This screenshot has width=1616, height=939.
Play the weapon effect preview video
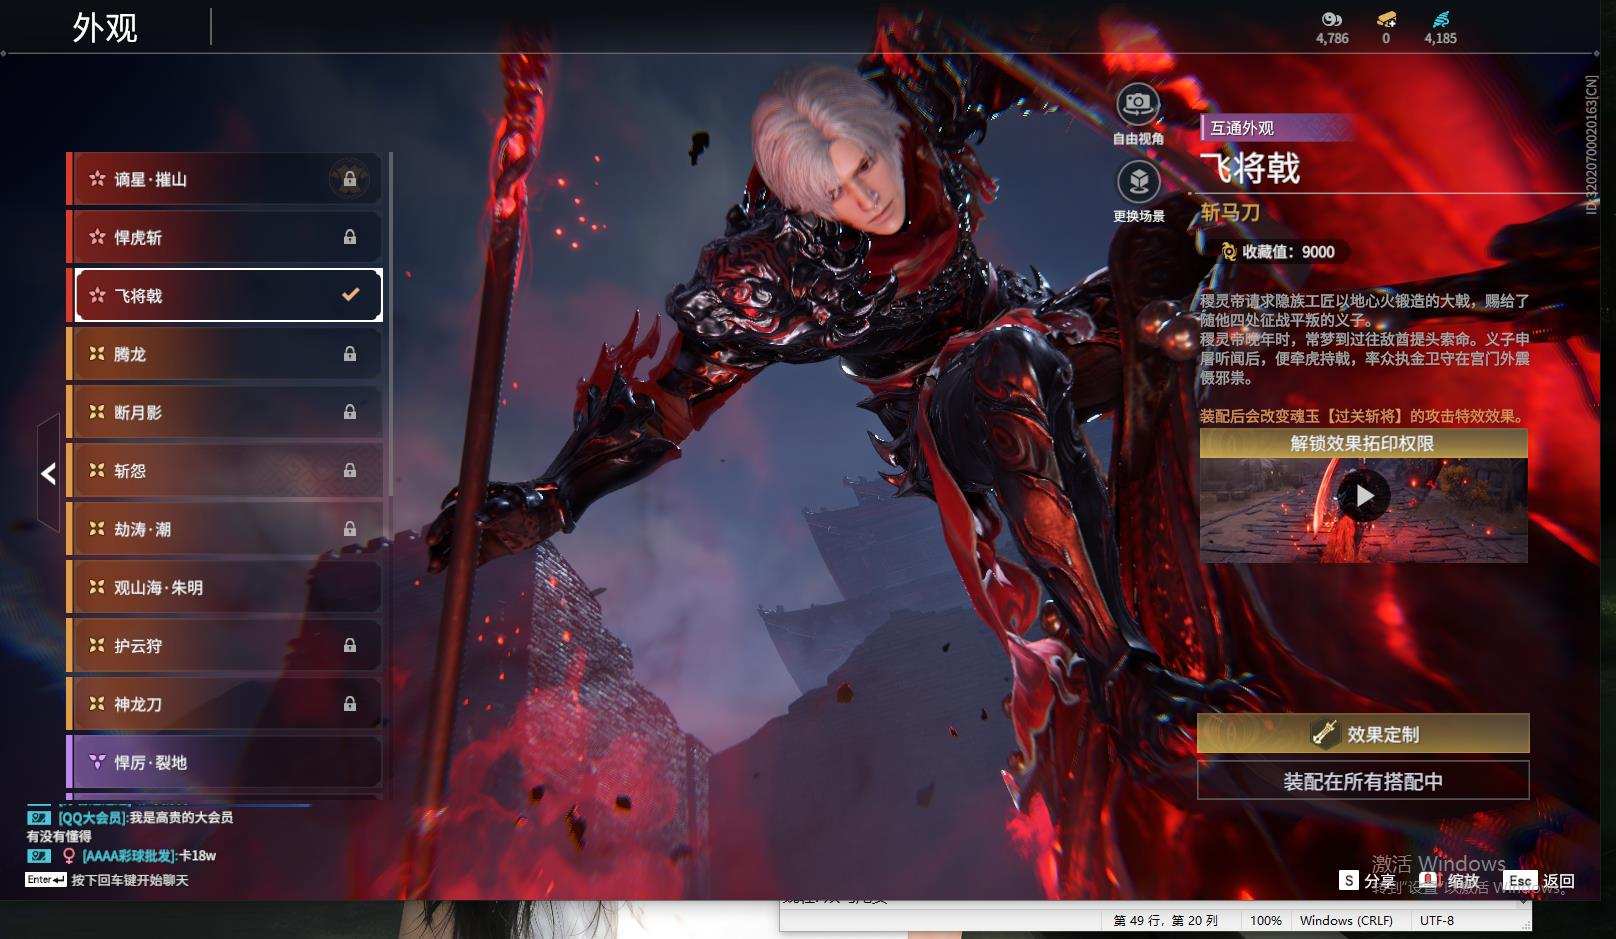pos(1364,496)
